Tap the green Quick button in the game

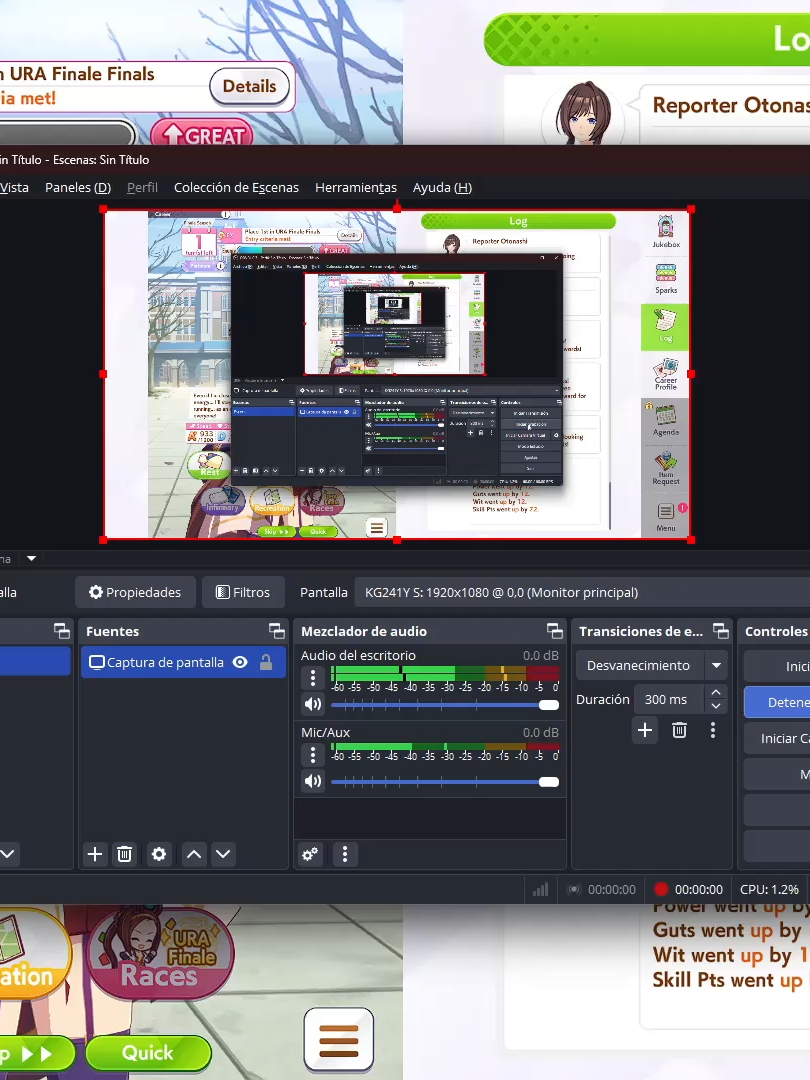click(147, 1053)
